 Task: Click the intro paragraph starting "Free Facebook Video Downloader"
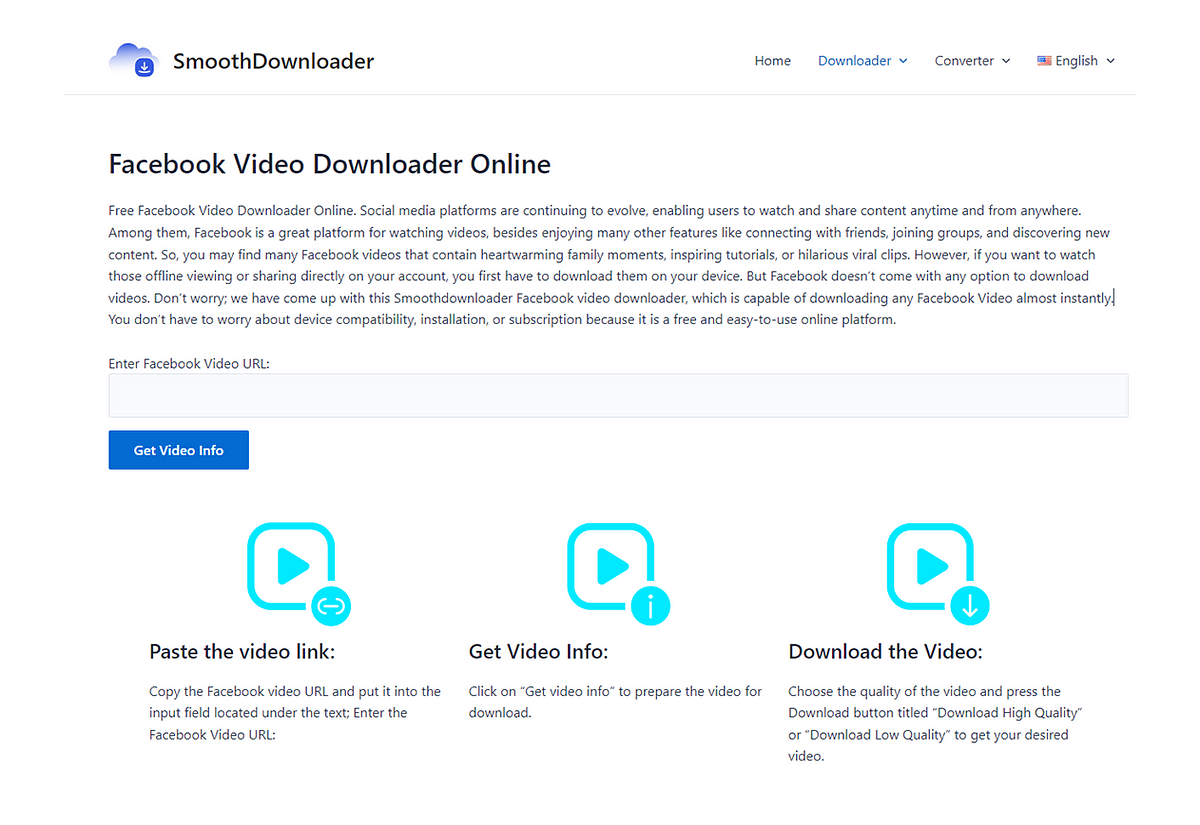point(610,265)
